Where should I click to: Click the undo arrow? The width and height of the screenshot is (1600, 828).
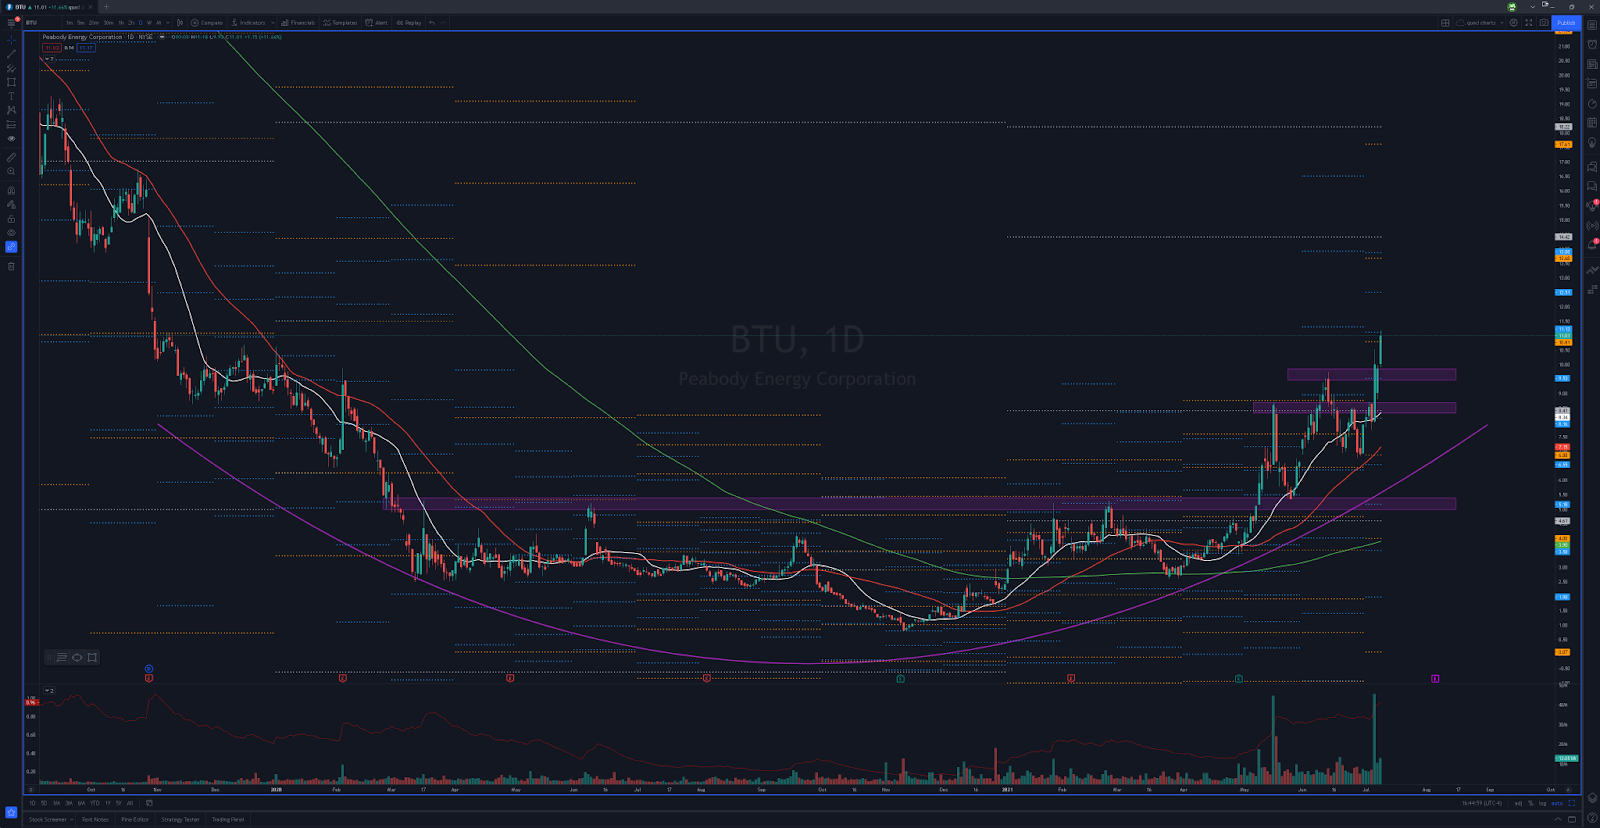(432, 22)
